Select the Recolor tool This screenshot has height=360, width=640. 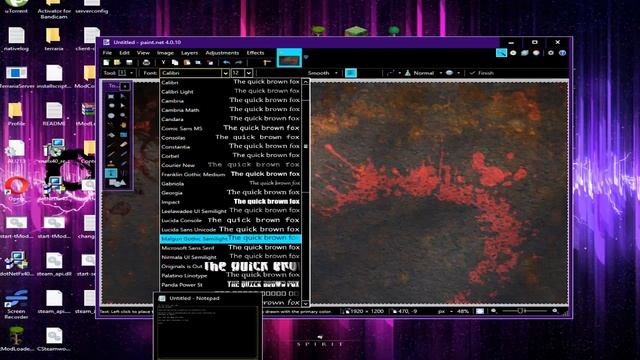pyautogui.click(x=123, y=164)
